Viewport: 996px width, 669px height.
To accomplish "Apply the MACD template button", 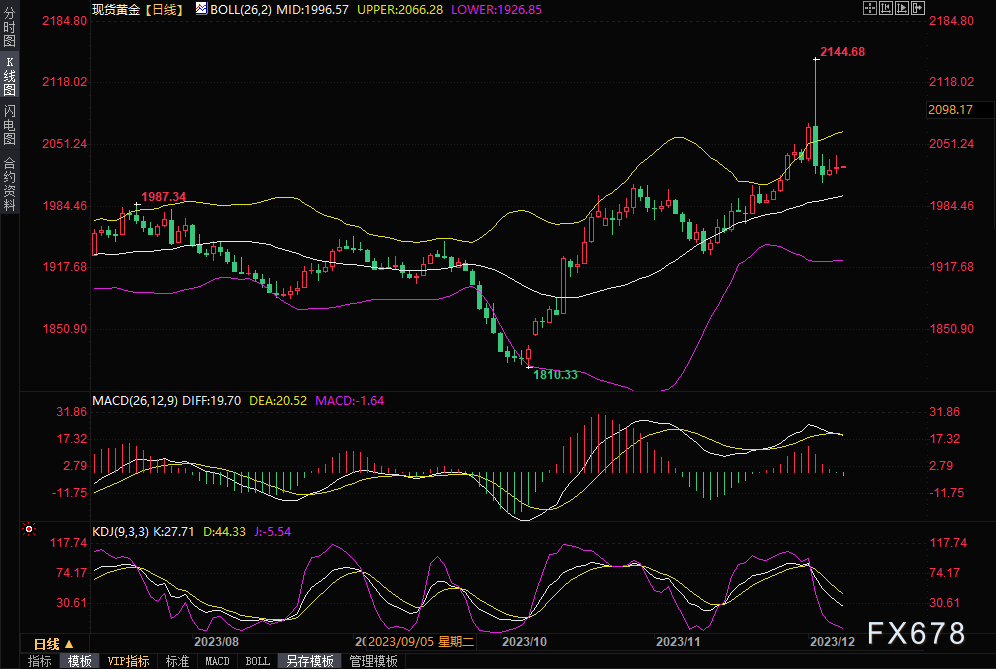I will (217, 661).
